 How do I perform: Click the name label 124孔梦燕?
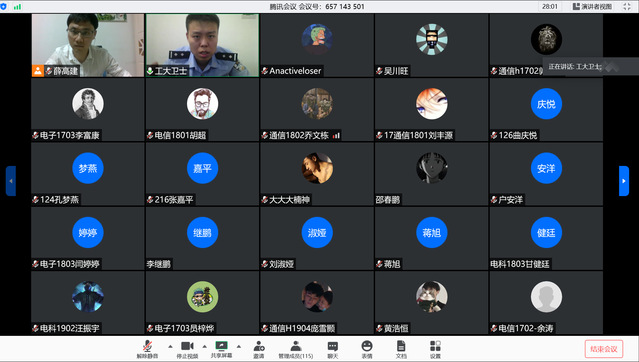[59, 200]
